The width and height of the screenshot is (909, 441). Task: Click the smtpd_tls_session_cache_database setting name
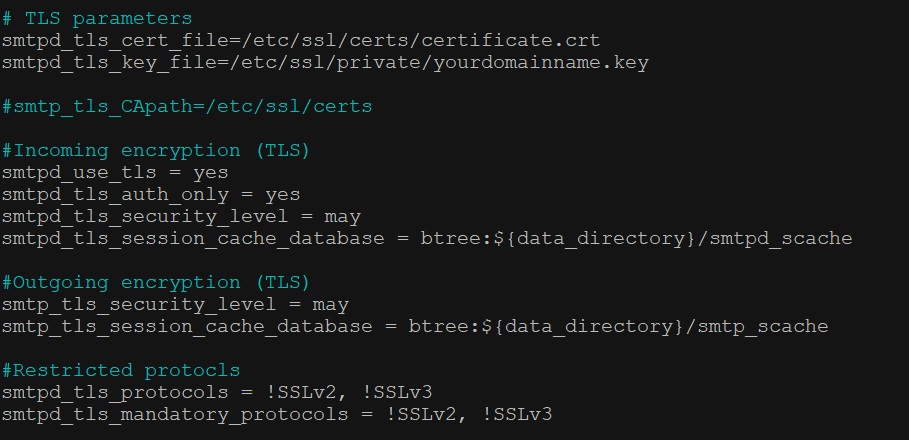point(192,239)
